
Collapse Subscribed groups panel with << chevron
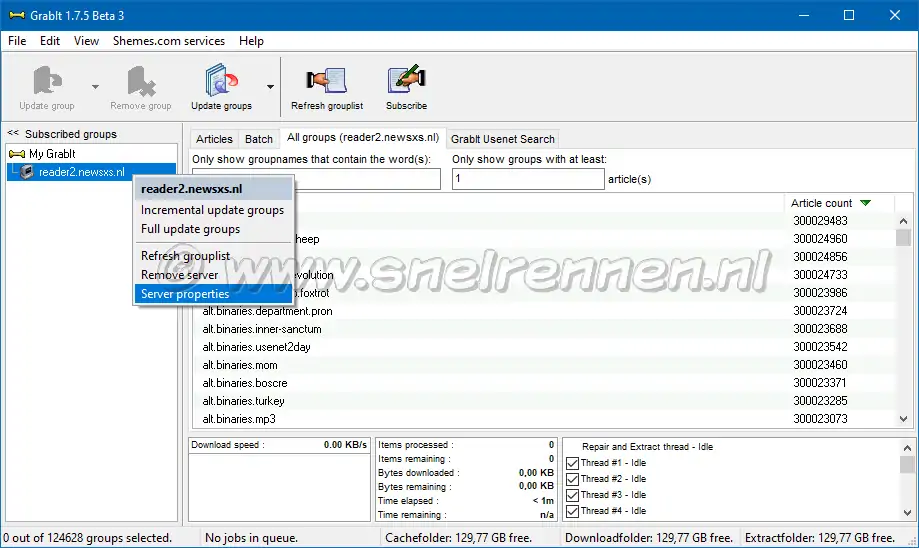(x=13, y=133)
